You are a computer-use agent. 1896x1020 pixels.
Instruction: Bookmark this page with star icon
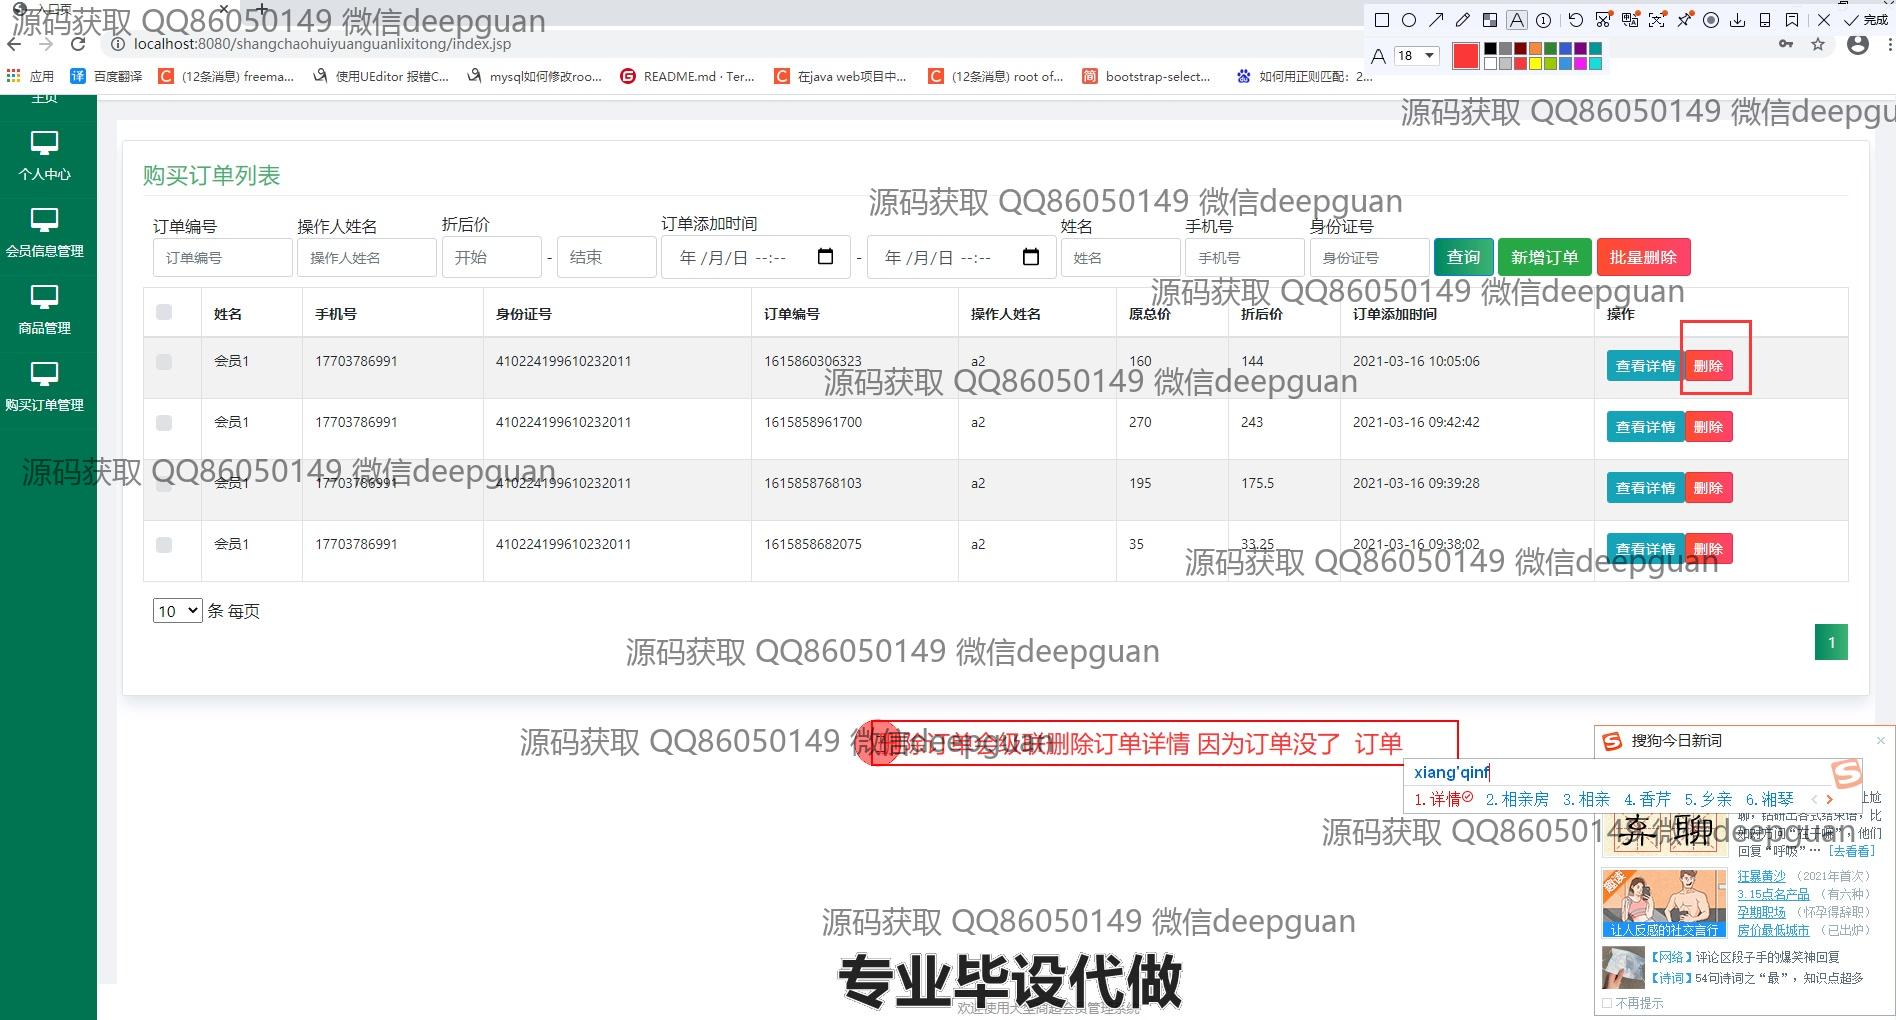point(1818,44)
